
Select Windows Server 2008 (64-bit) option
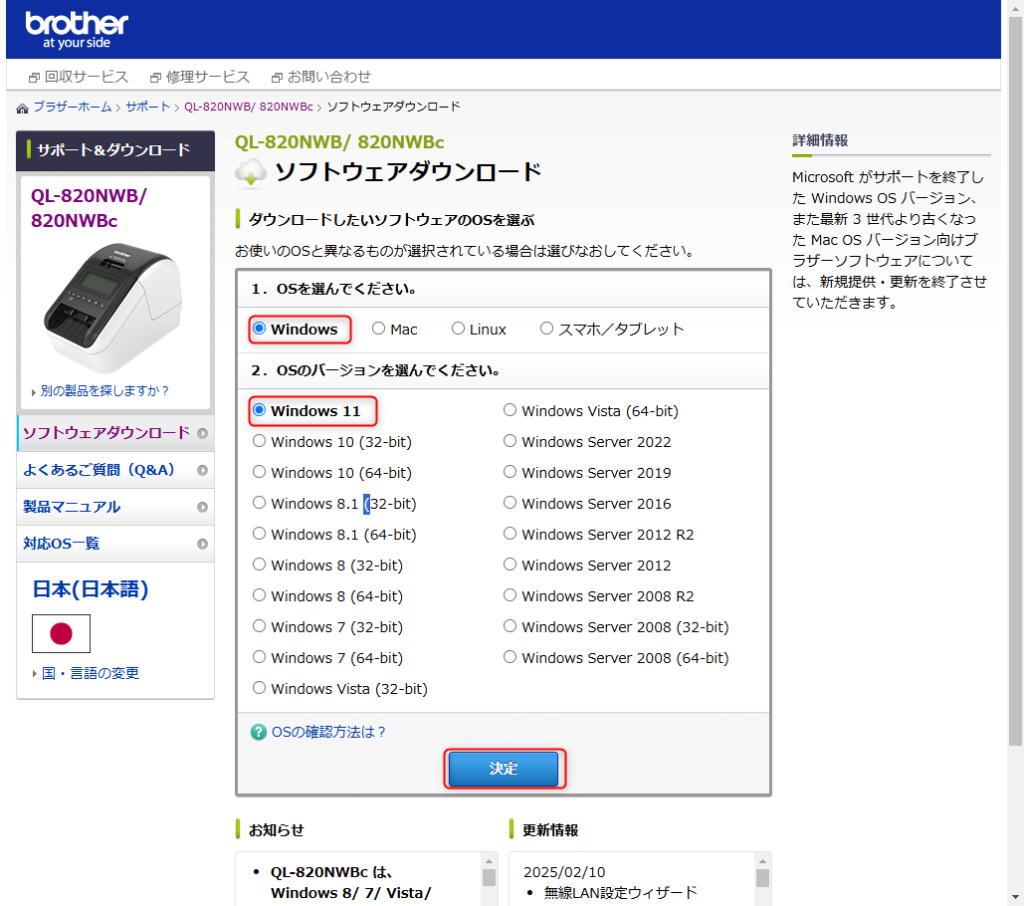coord(509,657)
